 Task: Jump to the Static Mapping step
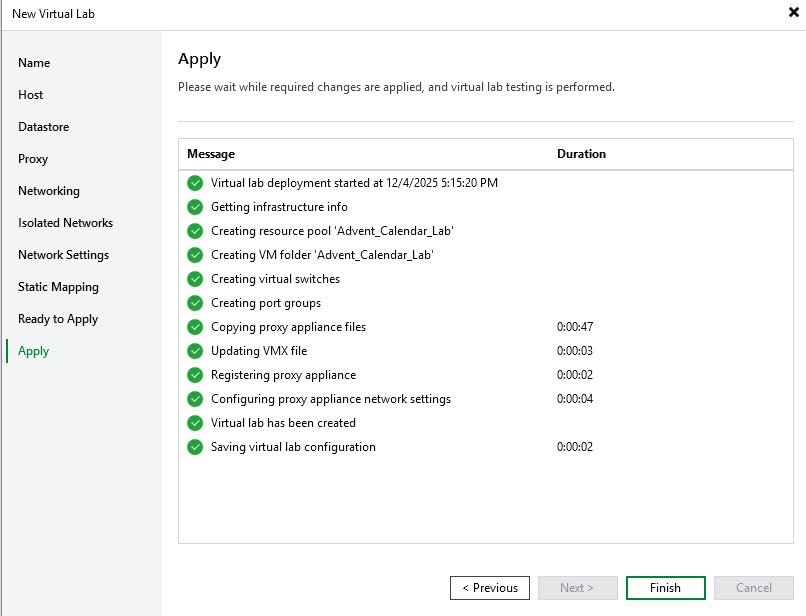[x=58, y=287]
